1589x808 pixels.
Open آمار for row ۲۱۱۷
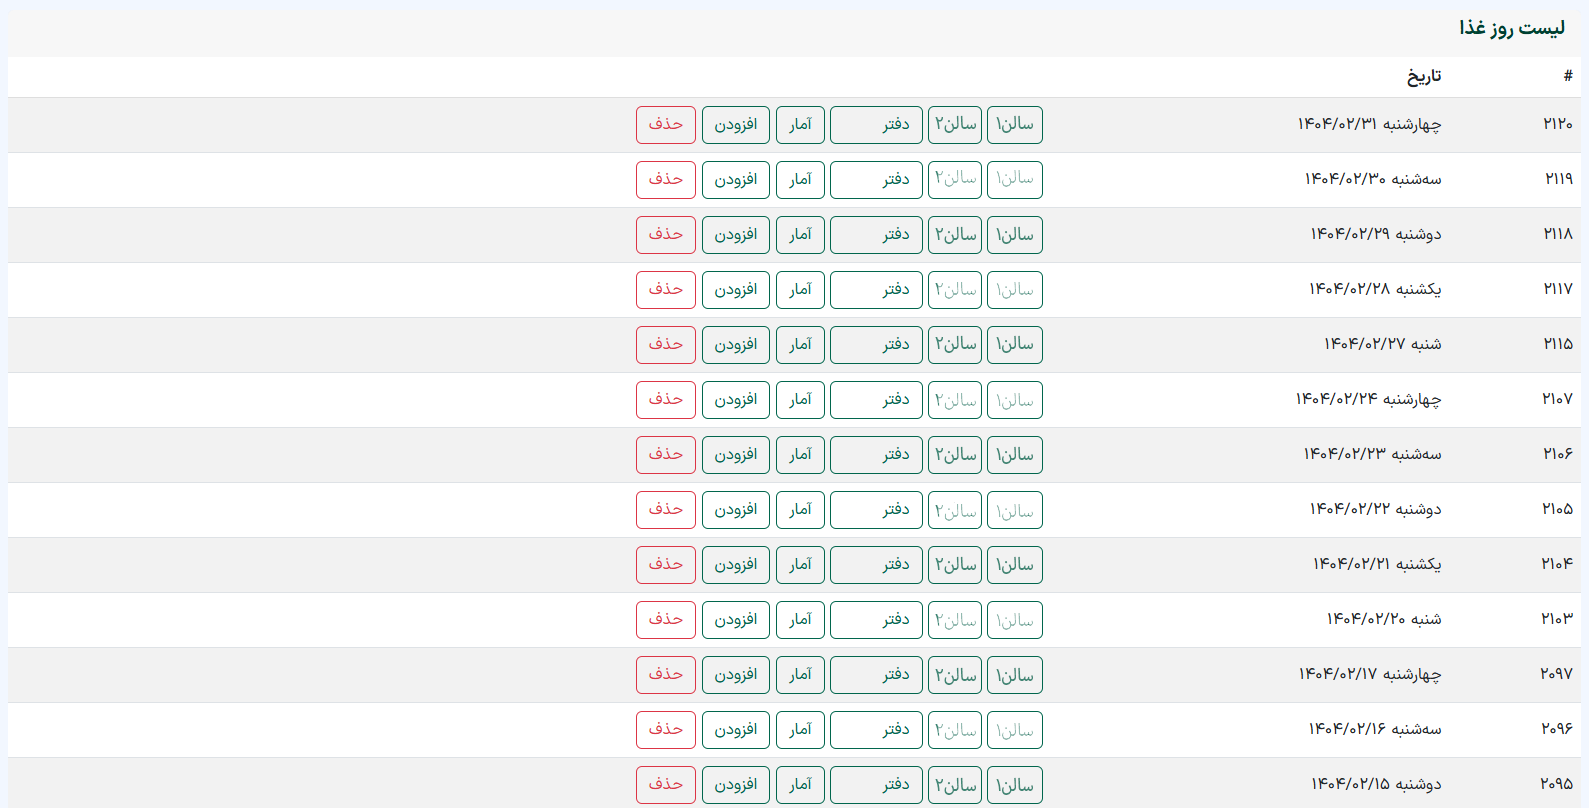pyautogui.click(x=800, y=290)
